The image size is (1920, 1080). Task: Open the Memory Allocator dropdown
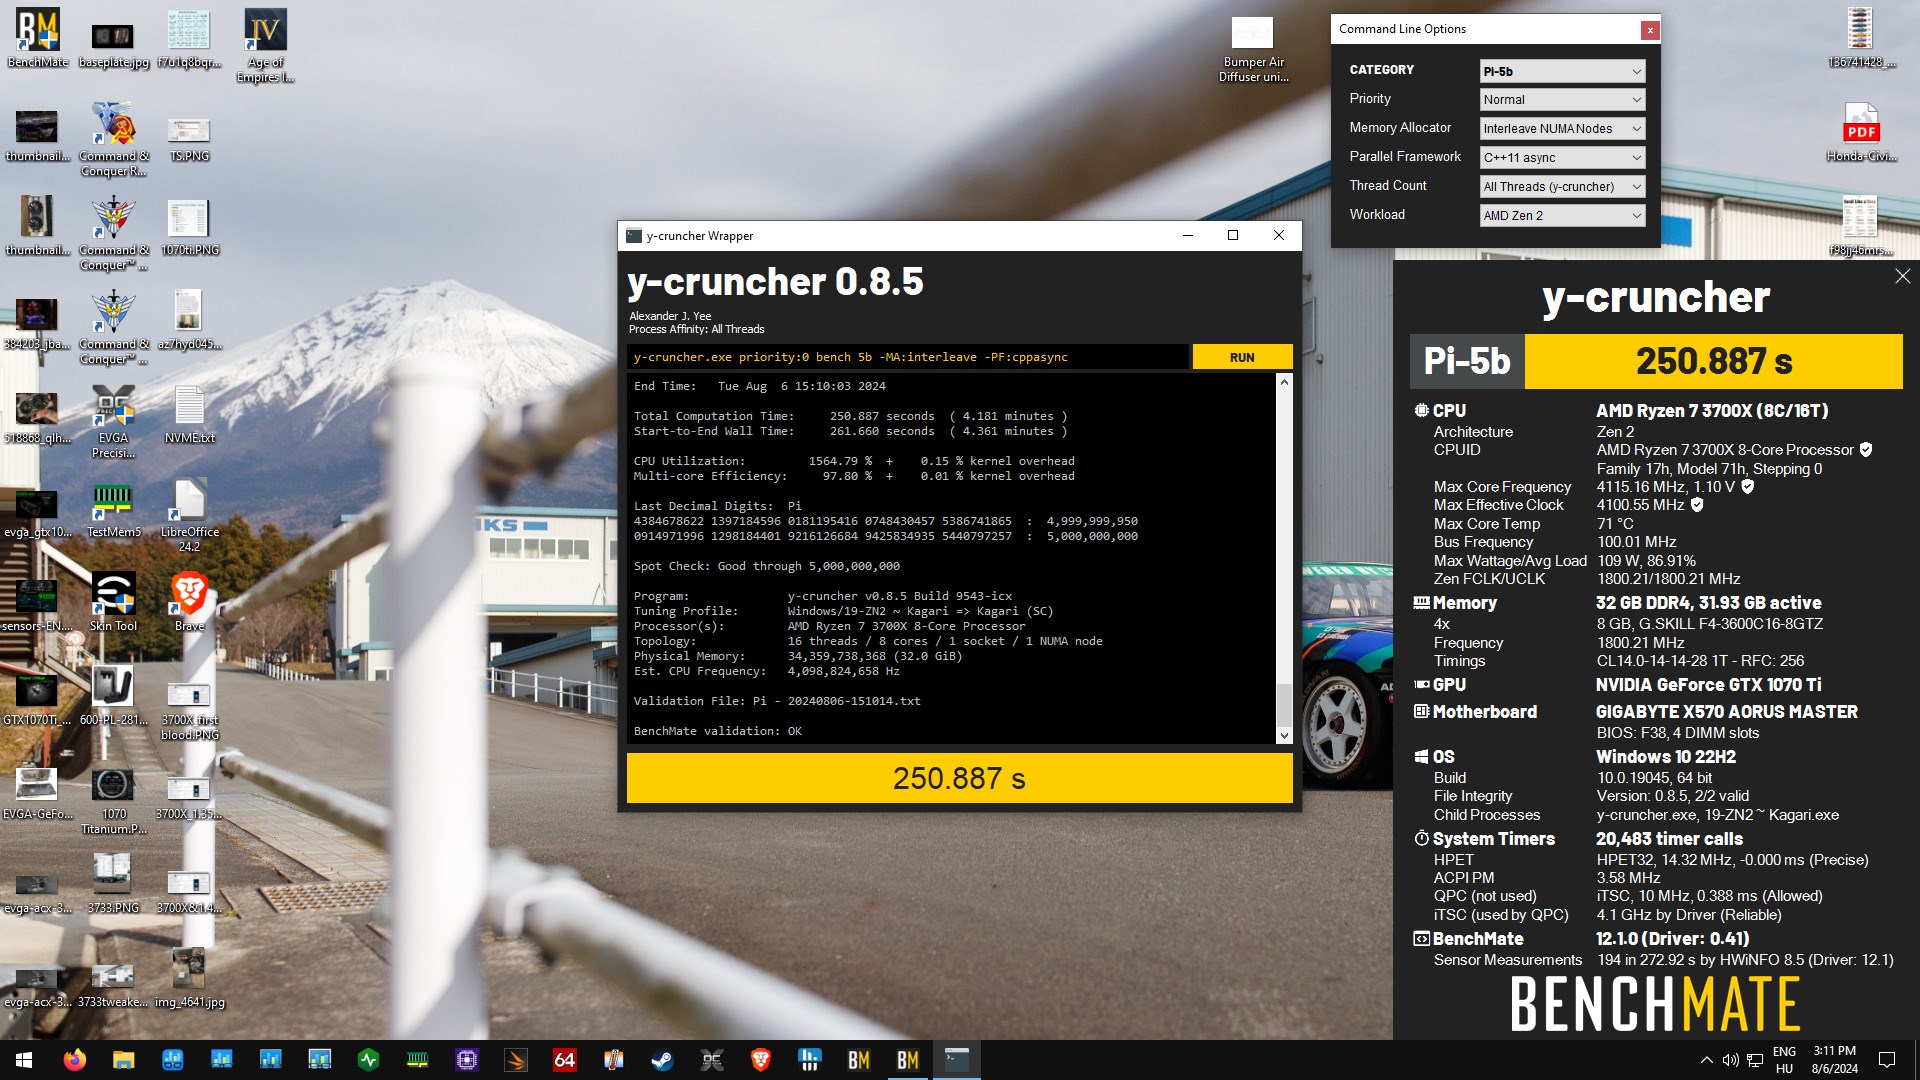(x=1562, y=129)
